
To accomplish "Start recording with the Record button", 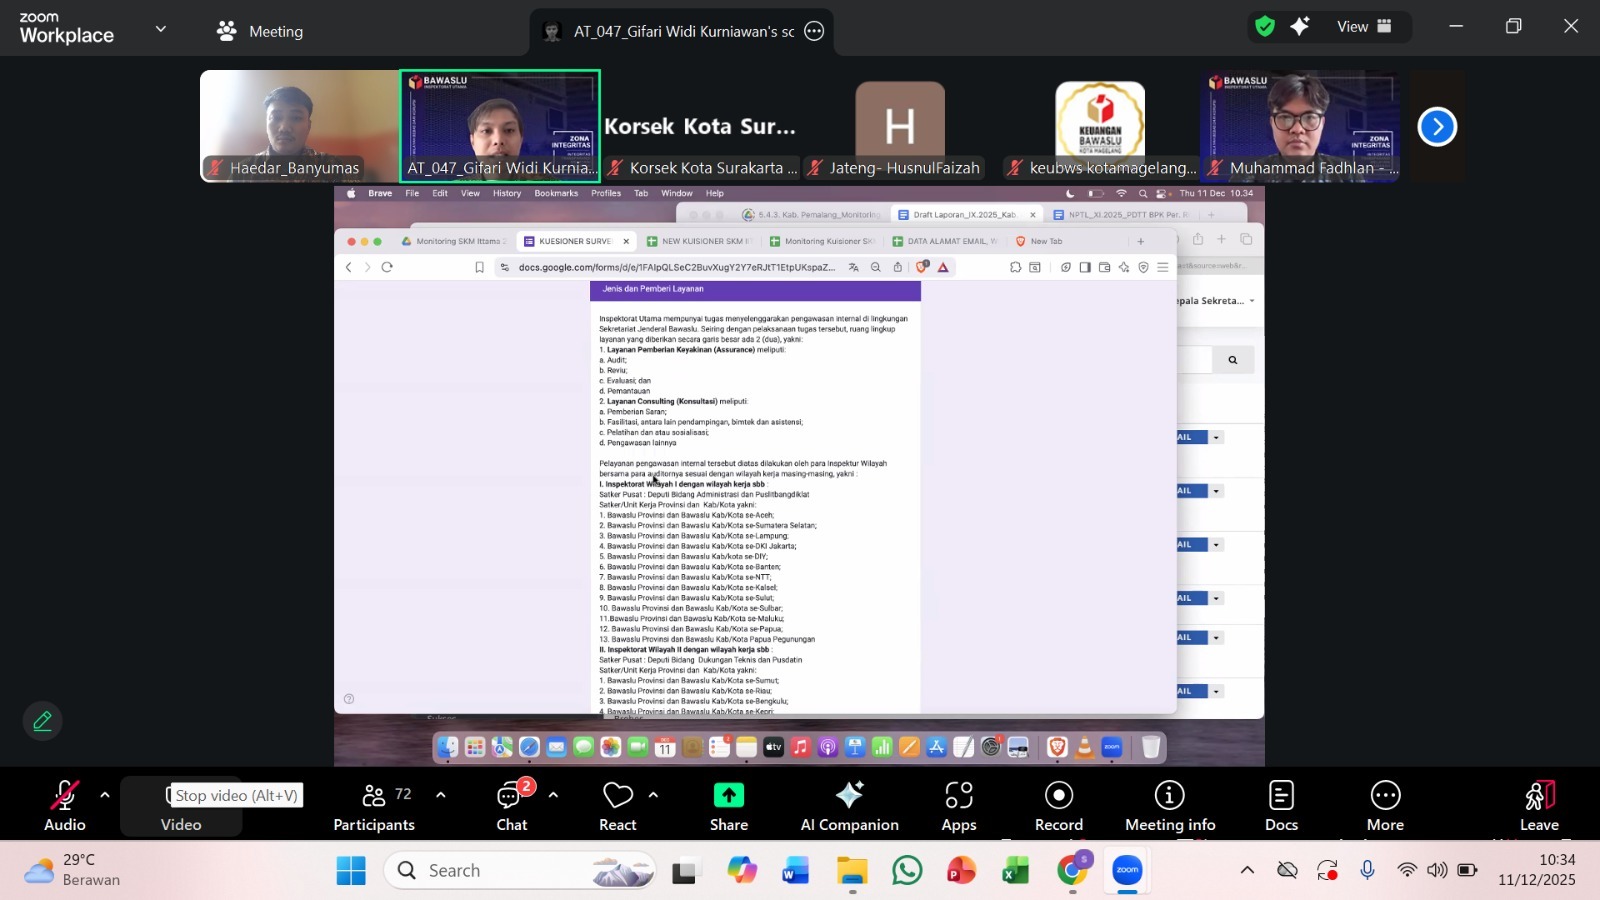I will pyautogui.click(x=1058, y=806).
